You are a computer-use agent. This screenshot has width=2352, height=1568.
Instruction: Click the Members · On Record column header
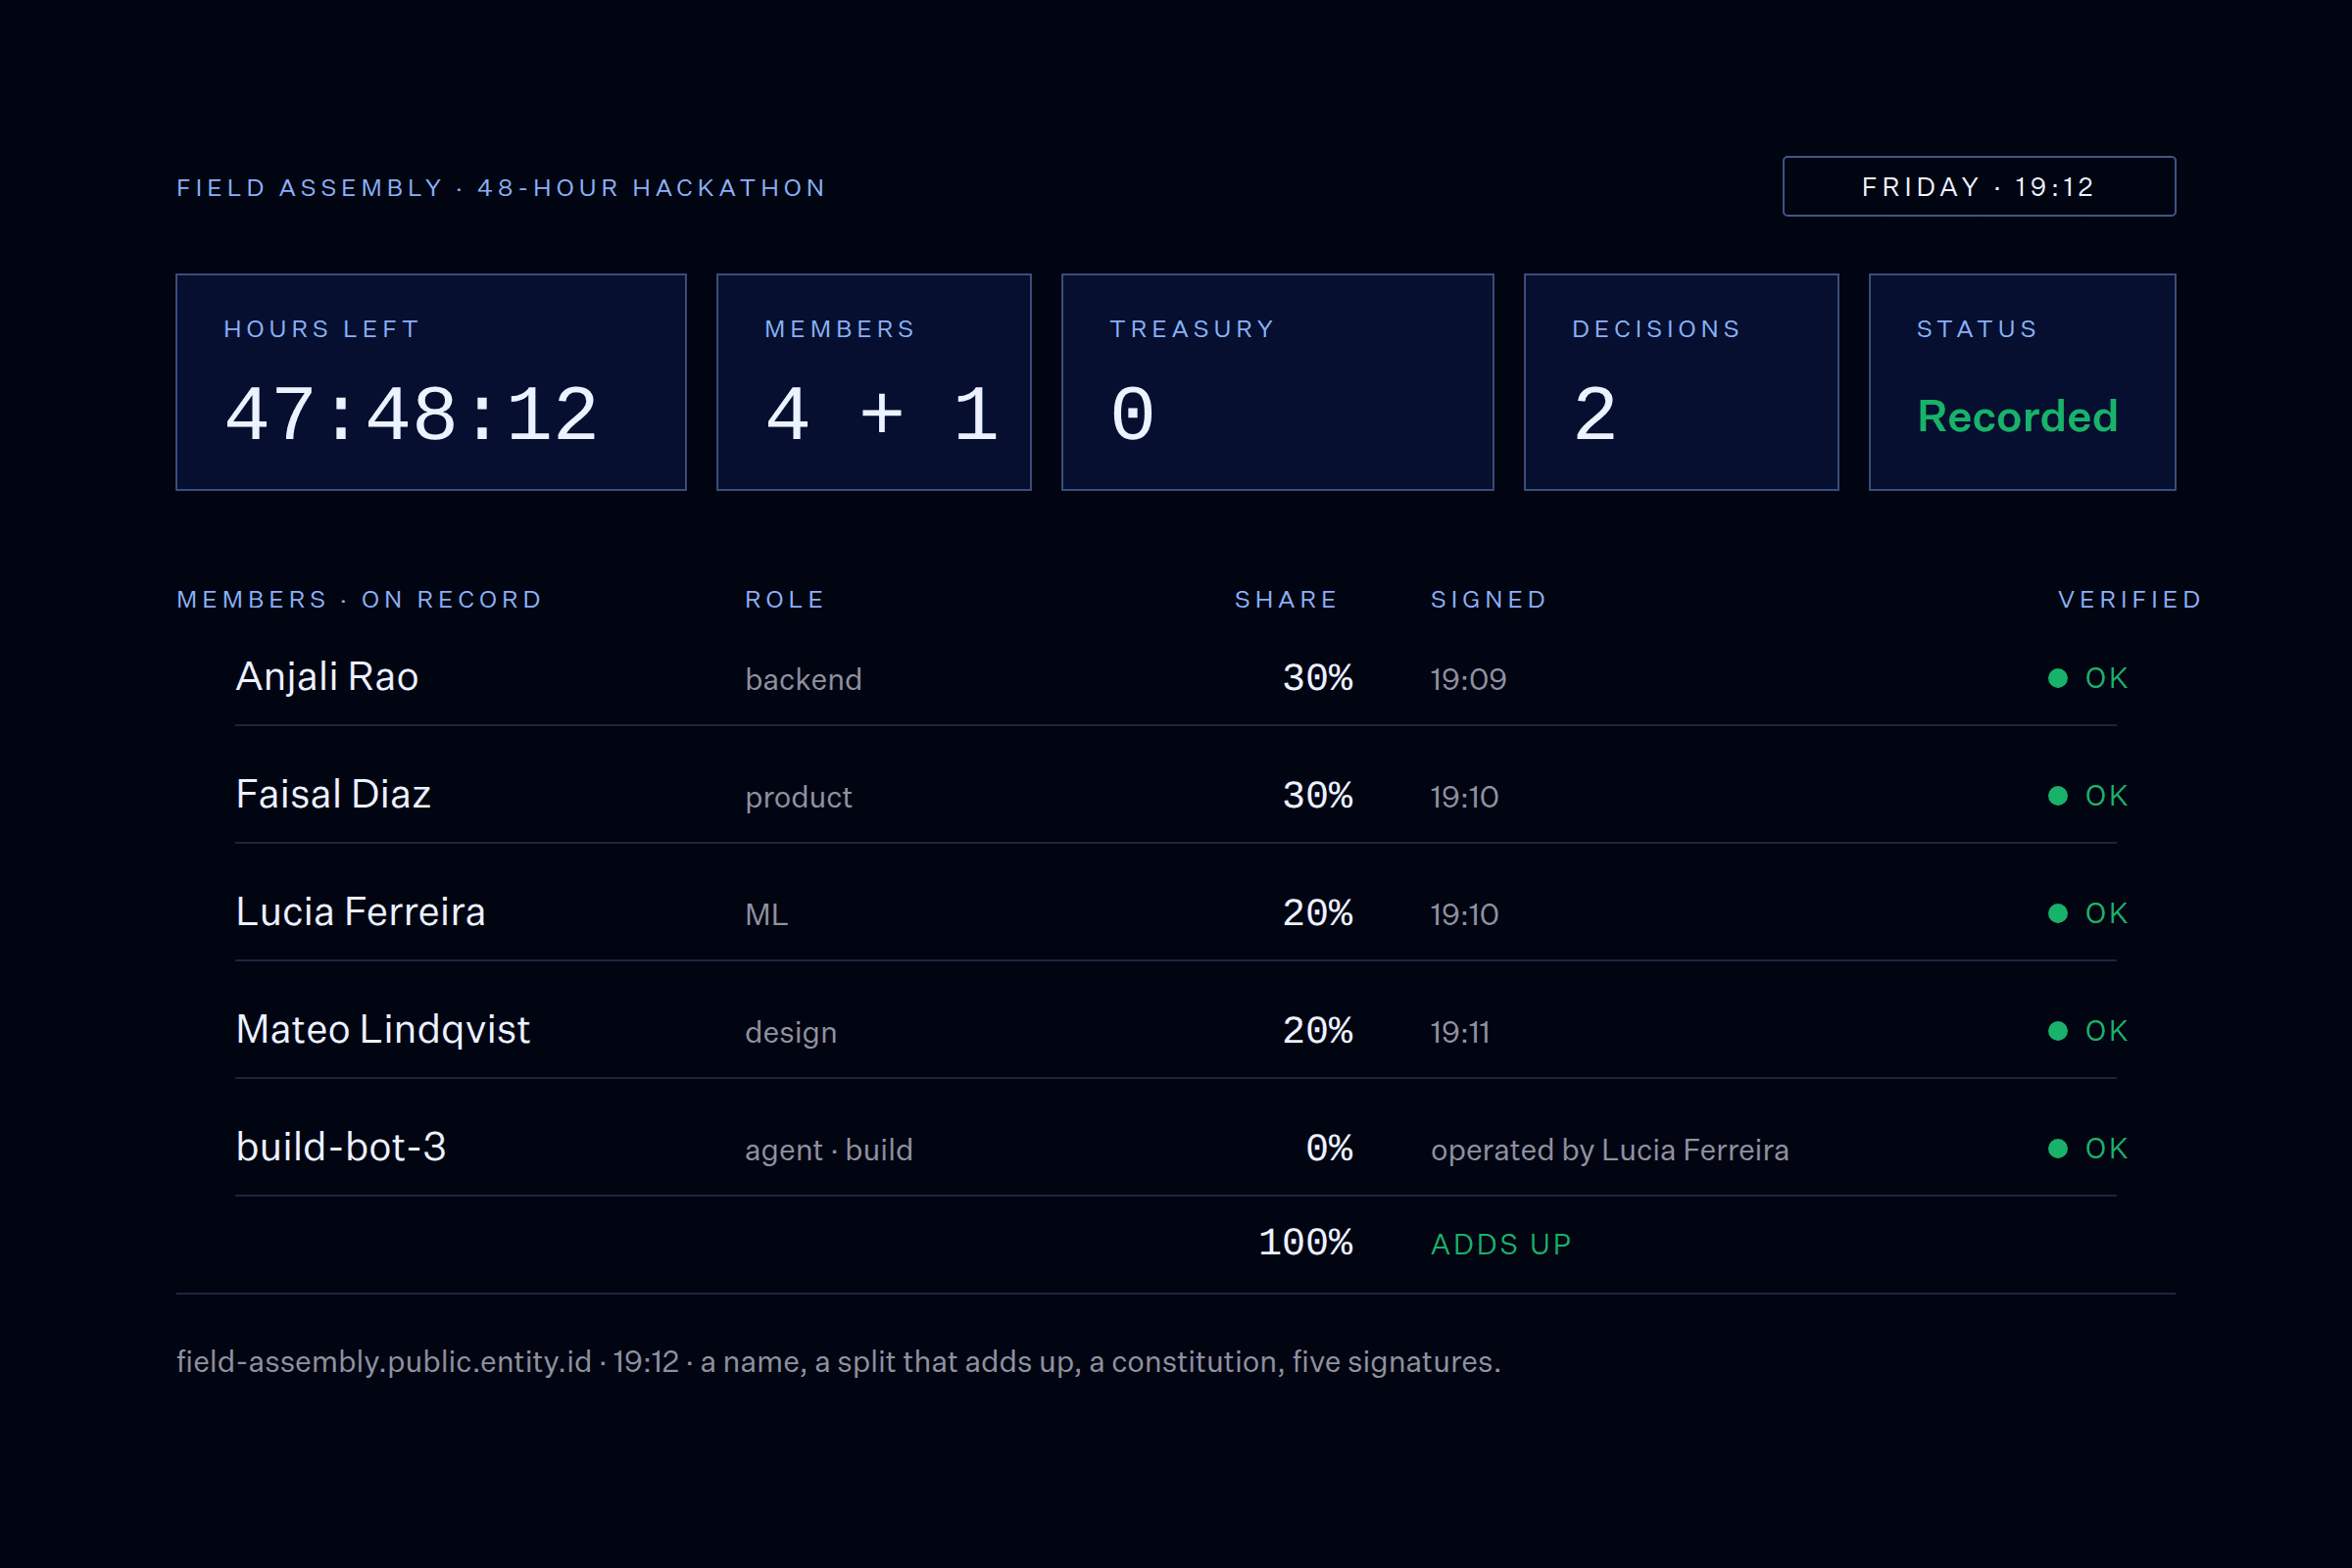tap(360, 600)
